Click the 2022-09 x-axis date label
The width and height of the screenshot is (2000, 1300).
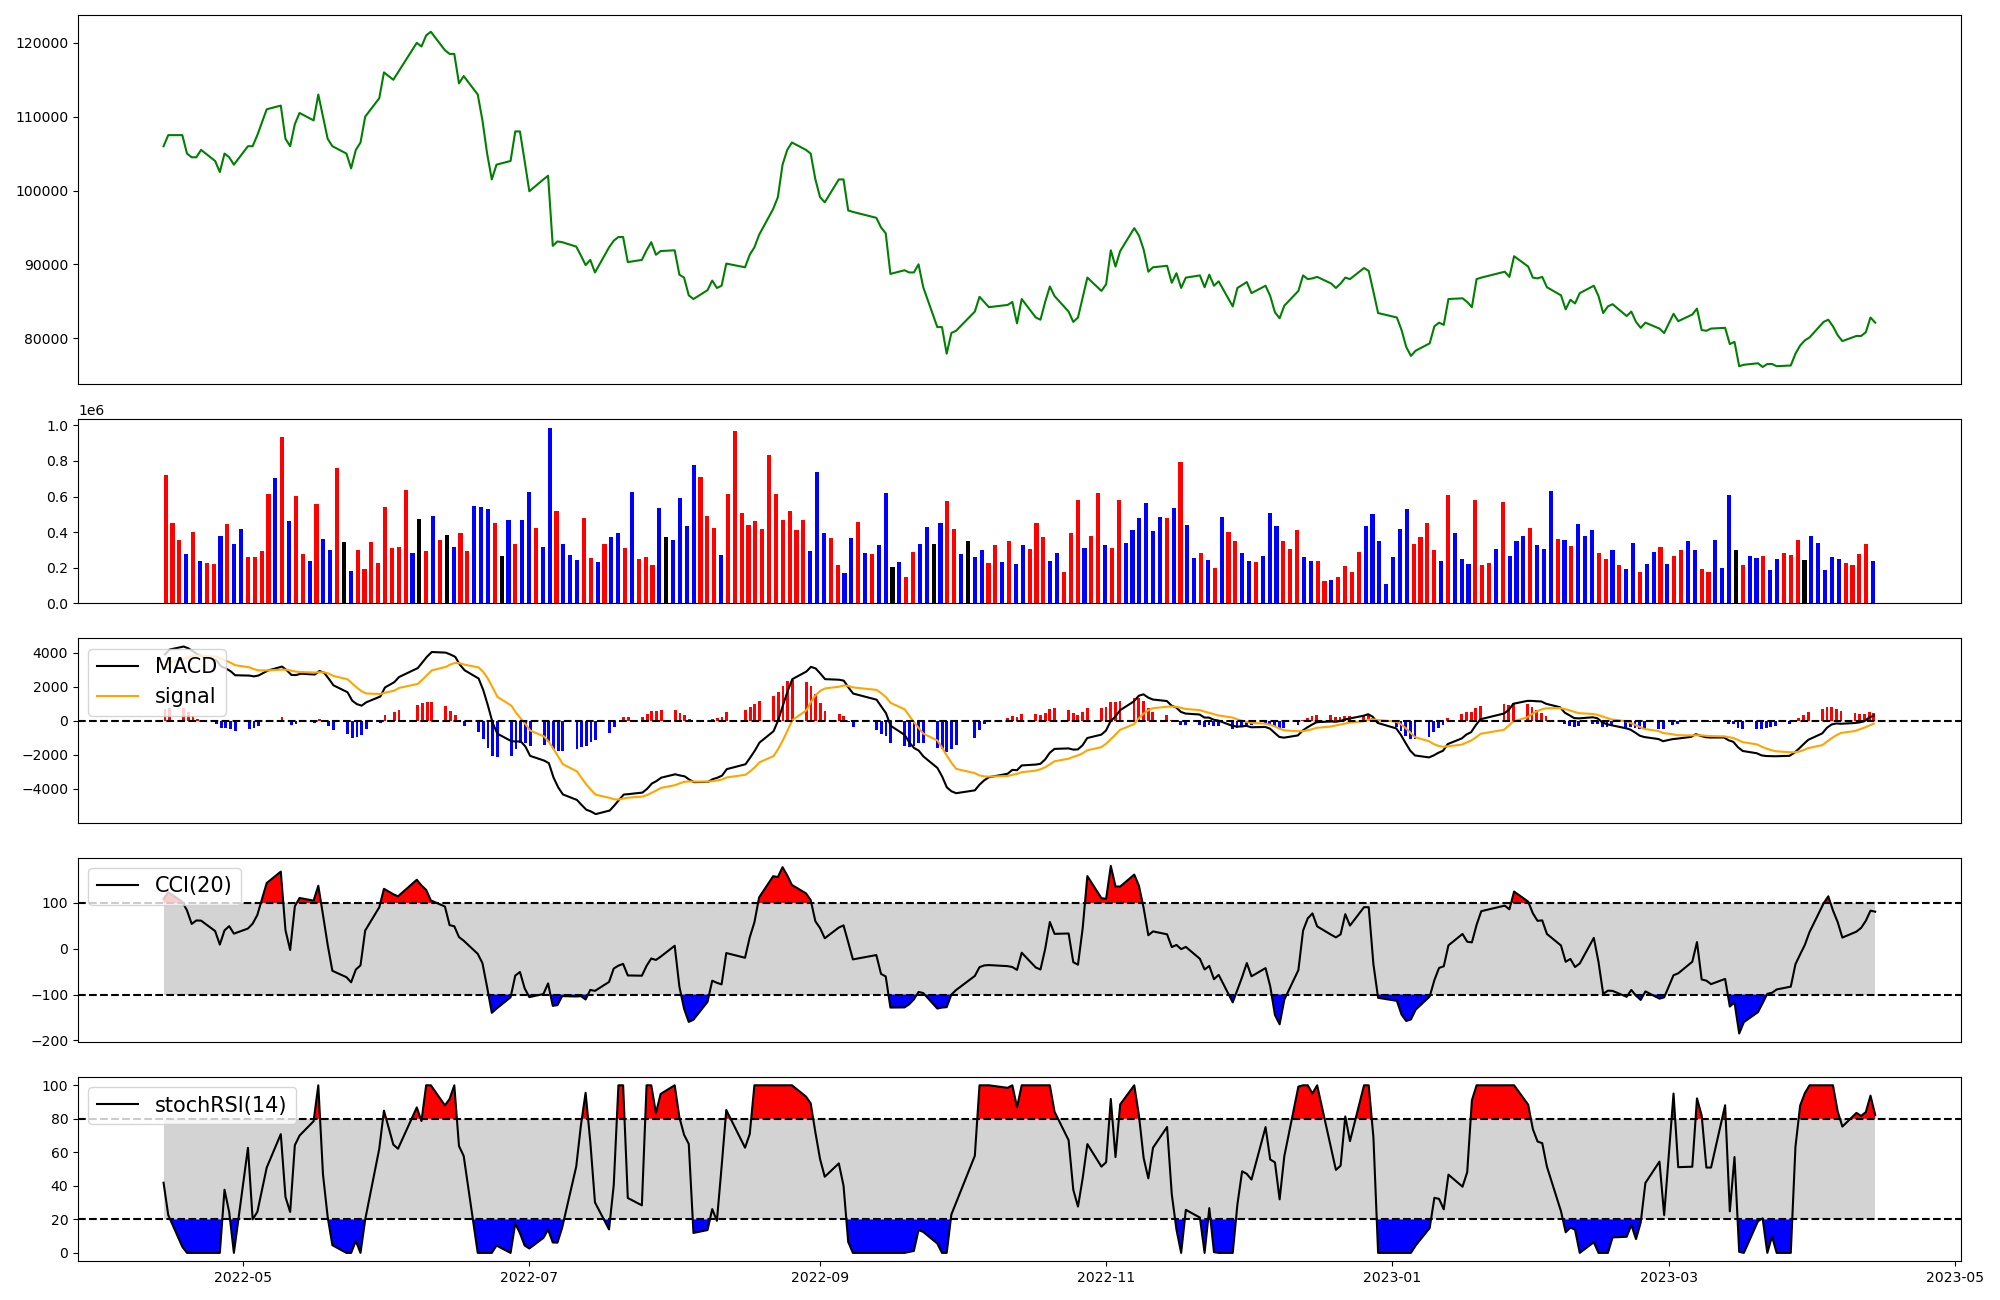tap(820, 1277)
